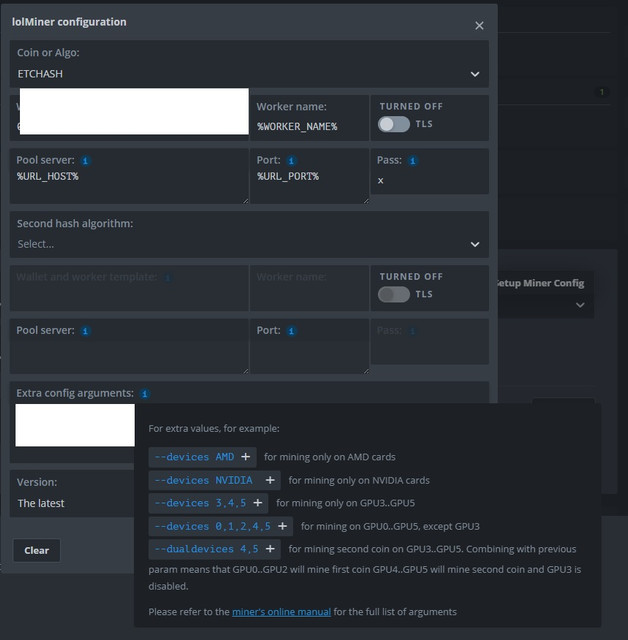Expand the Second hash algorithm dropdown

coord(250,243)
